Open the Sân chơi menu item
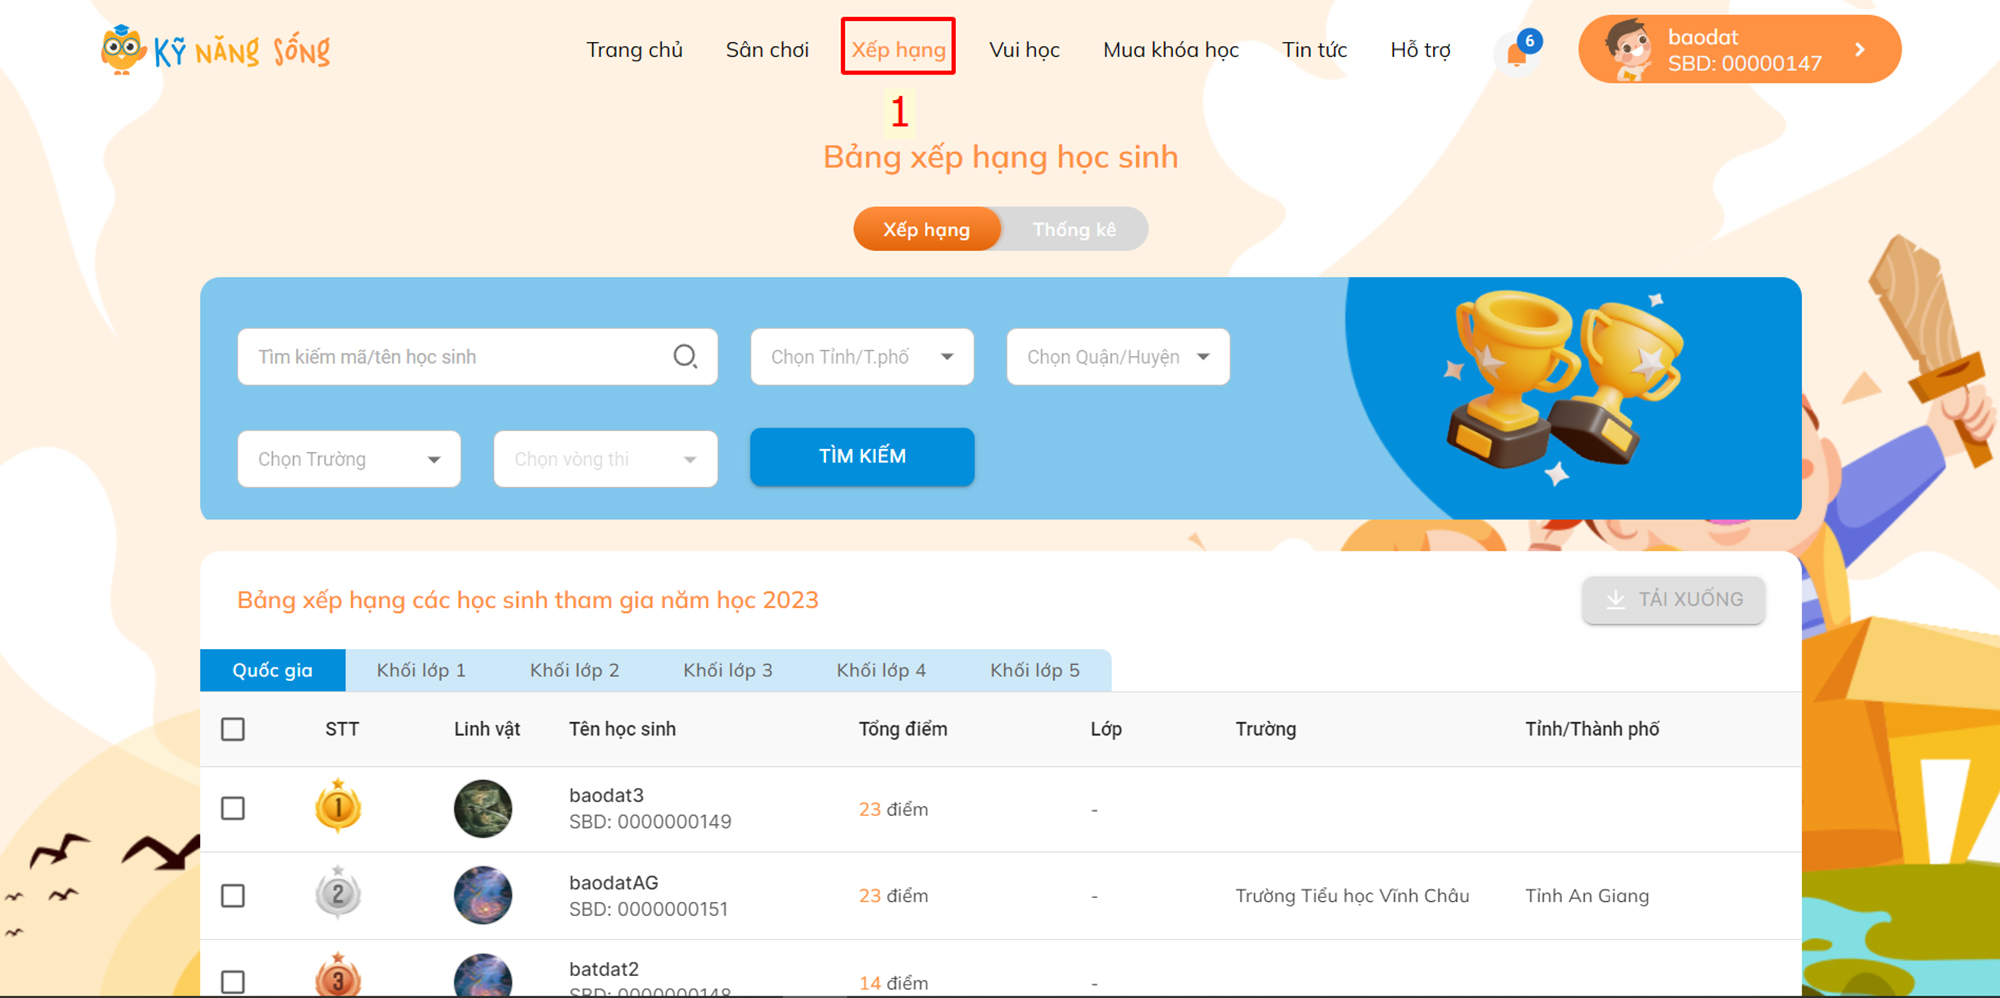The image size is (2000, 998). click(x=767, y=50)
